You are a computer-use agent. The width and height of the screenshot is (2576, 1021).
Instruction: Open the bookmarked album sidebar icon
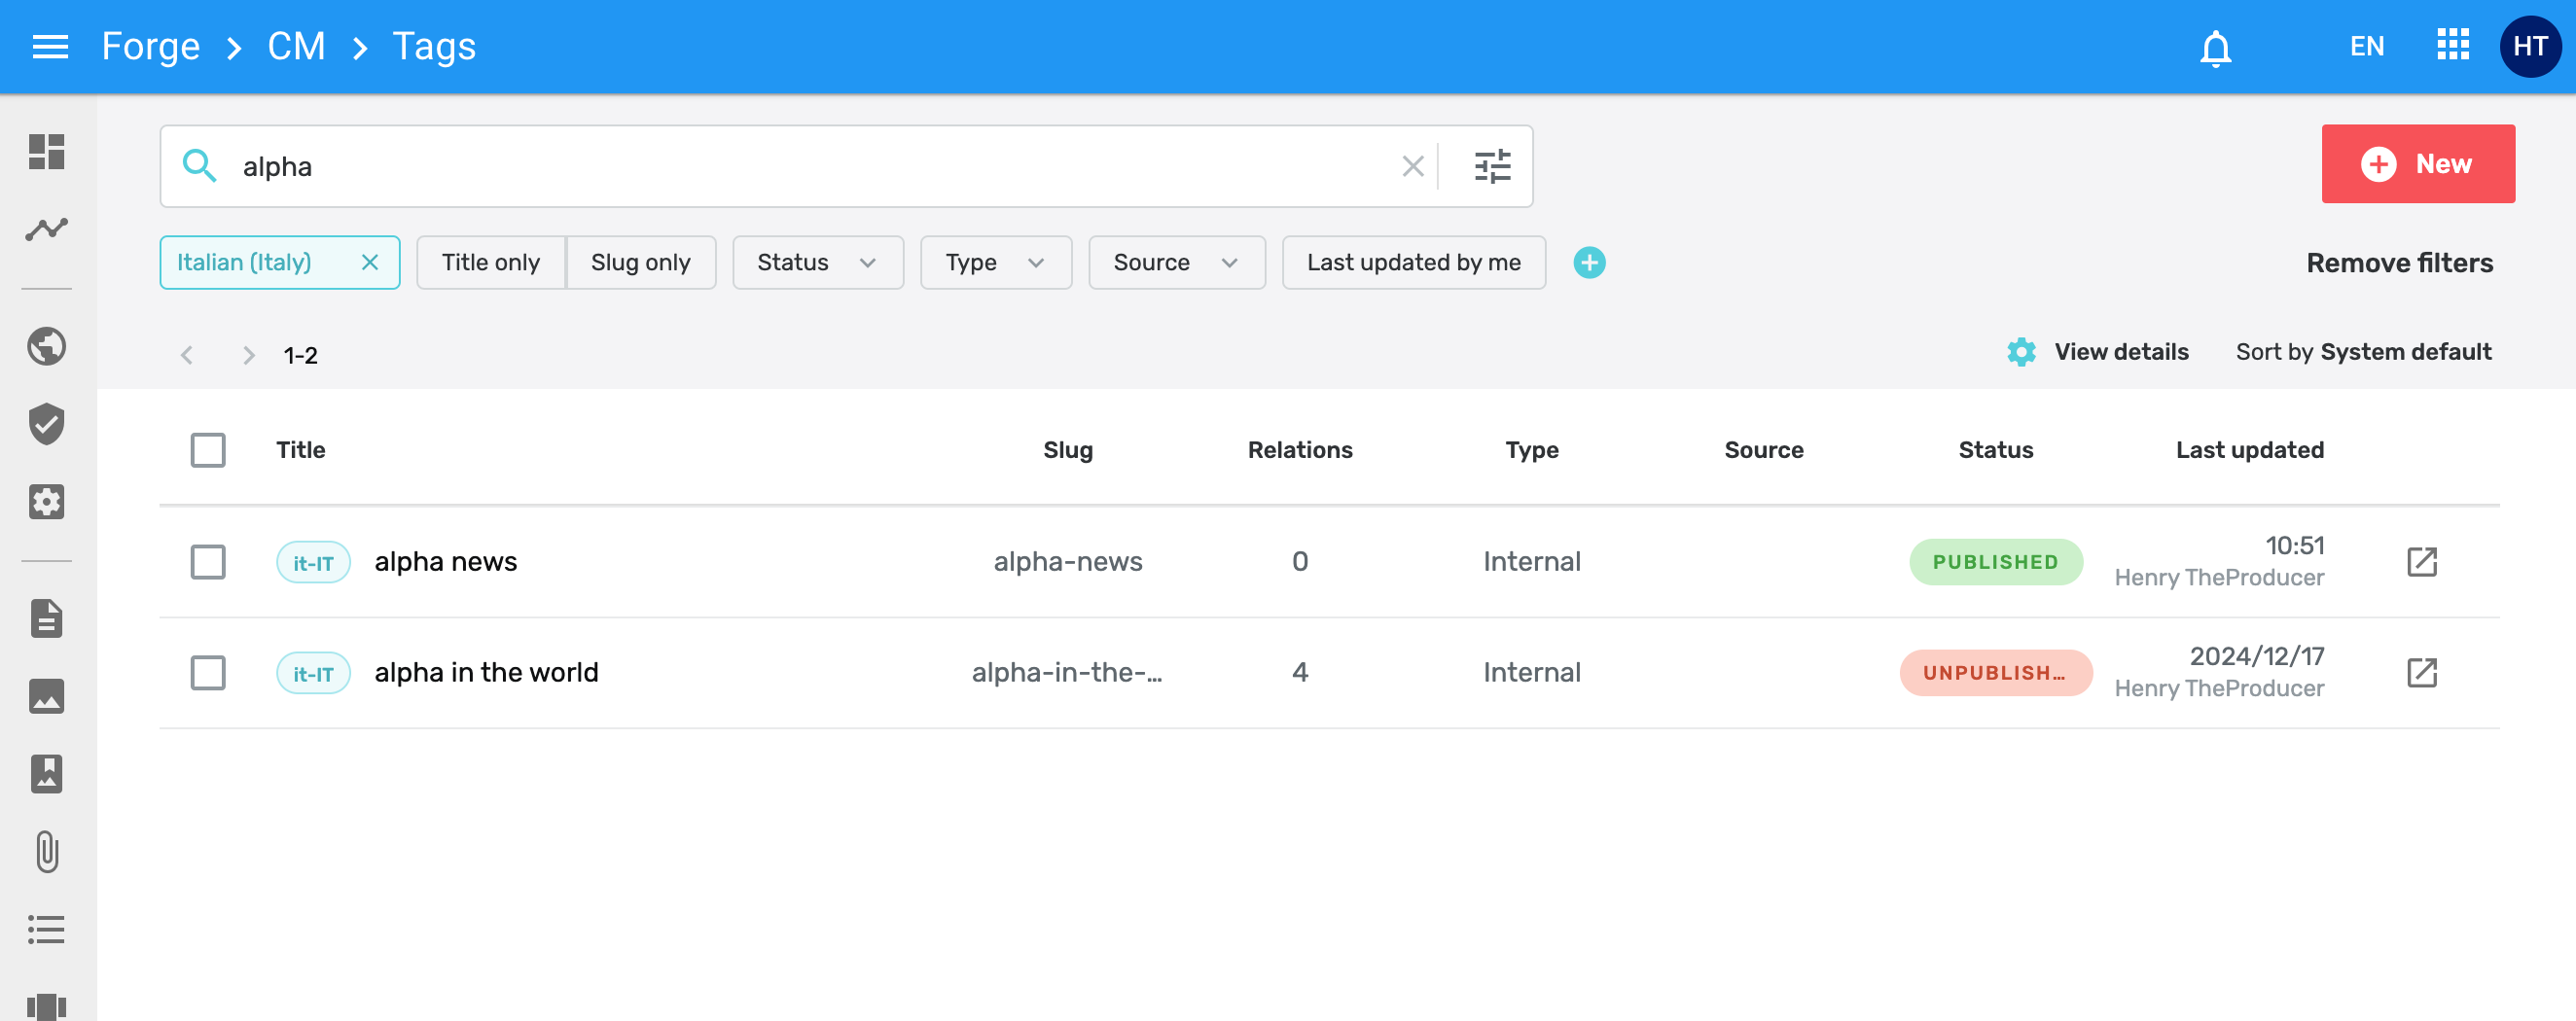click(x=46, y=773)
